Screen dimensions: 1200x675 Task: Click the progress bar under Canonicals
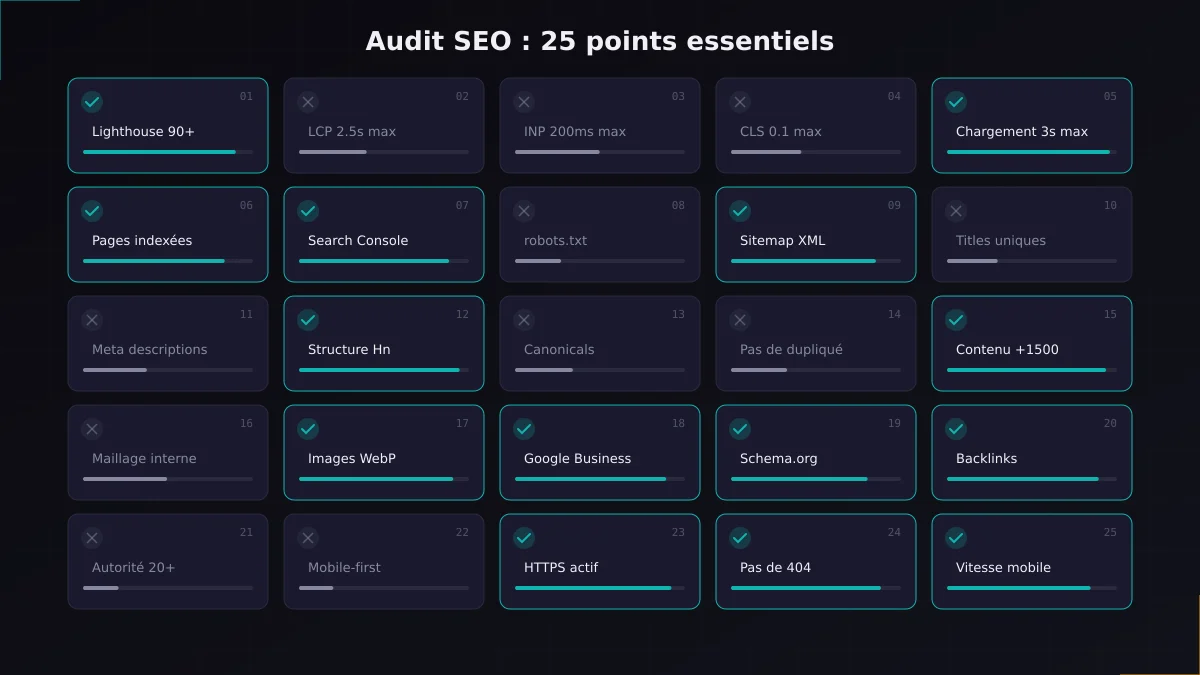tap(599, 370)
